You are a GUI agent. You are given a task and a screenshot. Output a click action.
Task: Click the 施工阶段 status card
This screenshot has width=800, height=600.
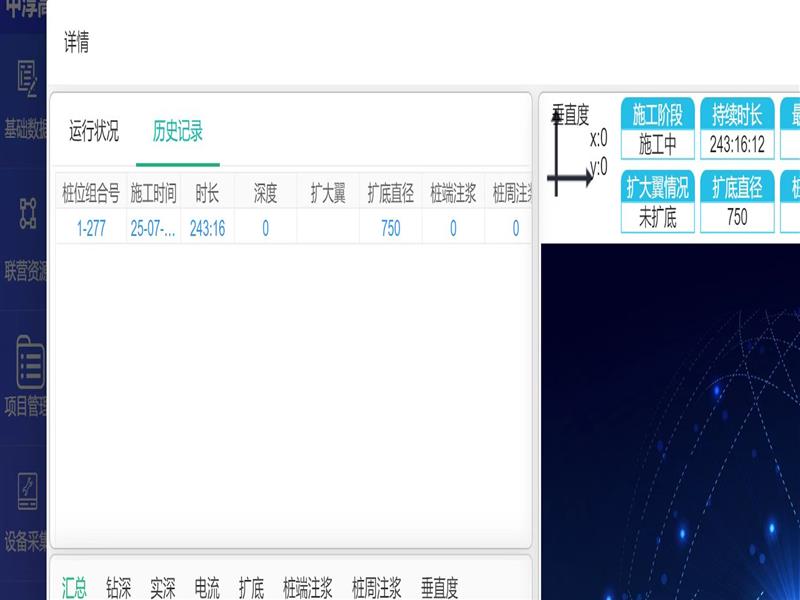[x=656, y=129]
